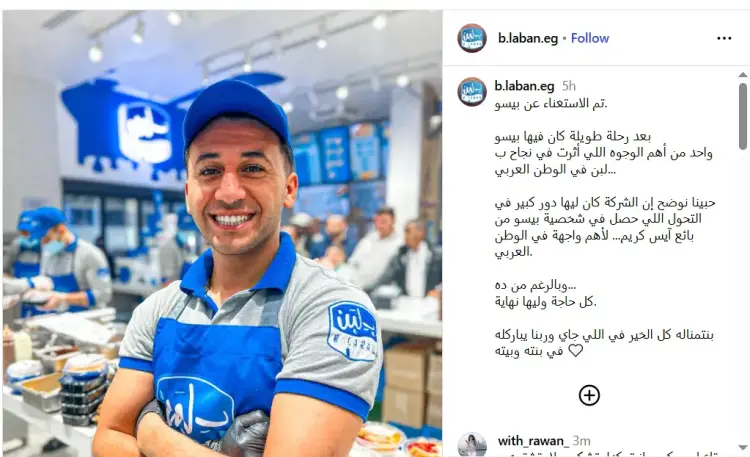
Task: Open b.laban.eg username above the caption text
Action: click(524, 86)
